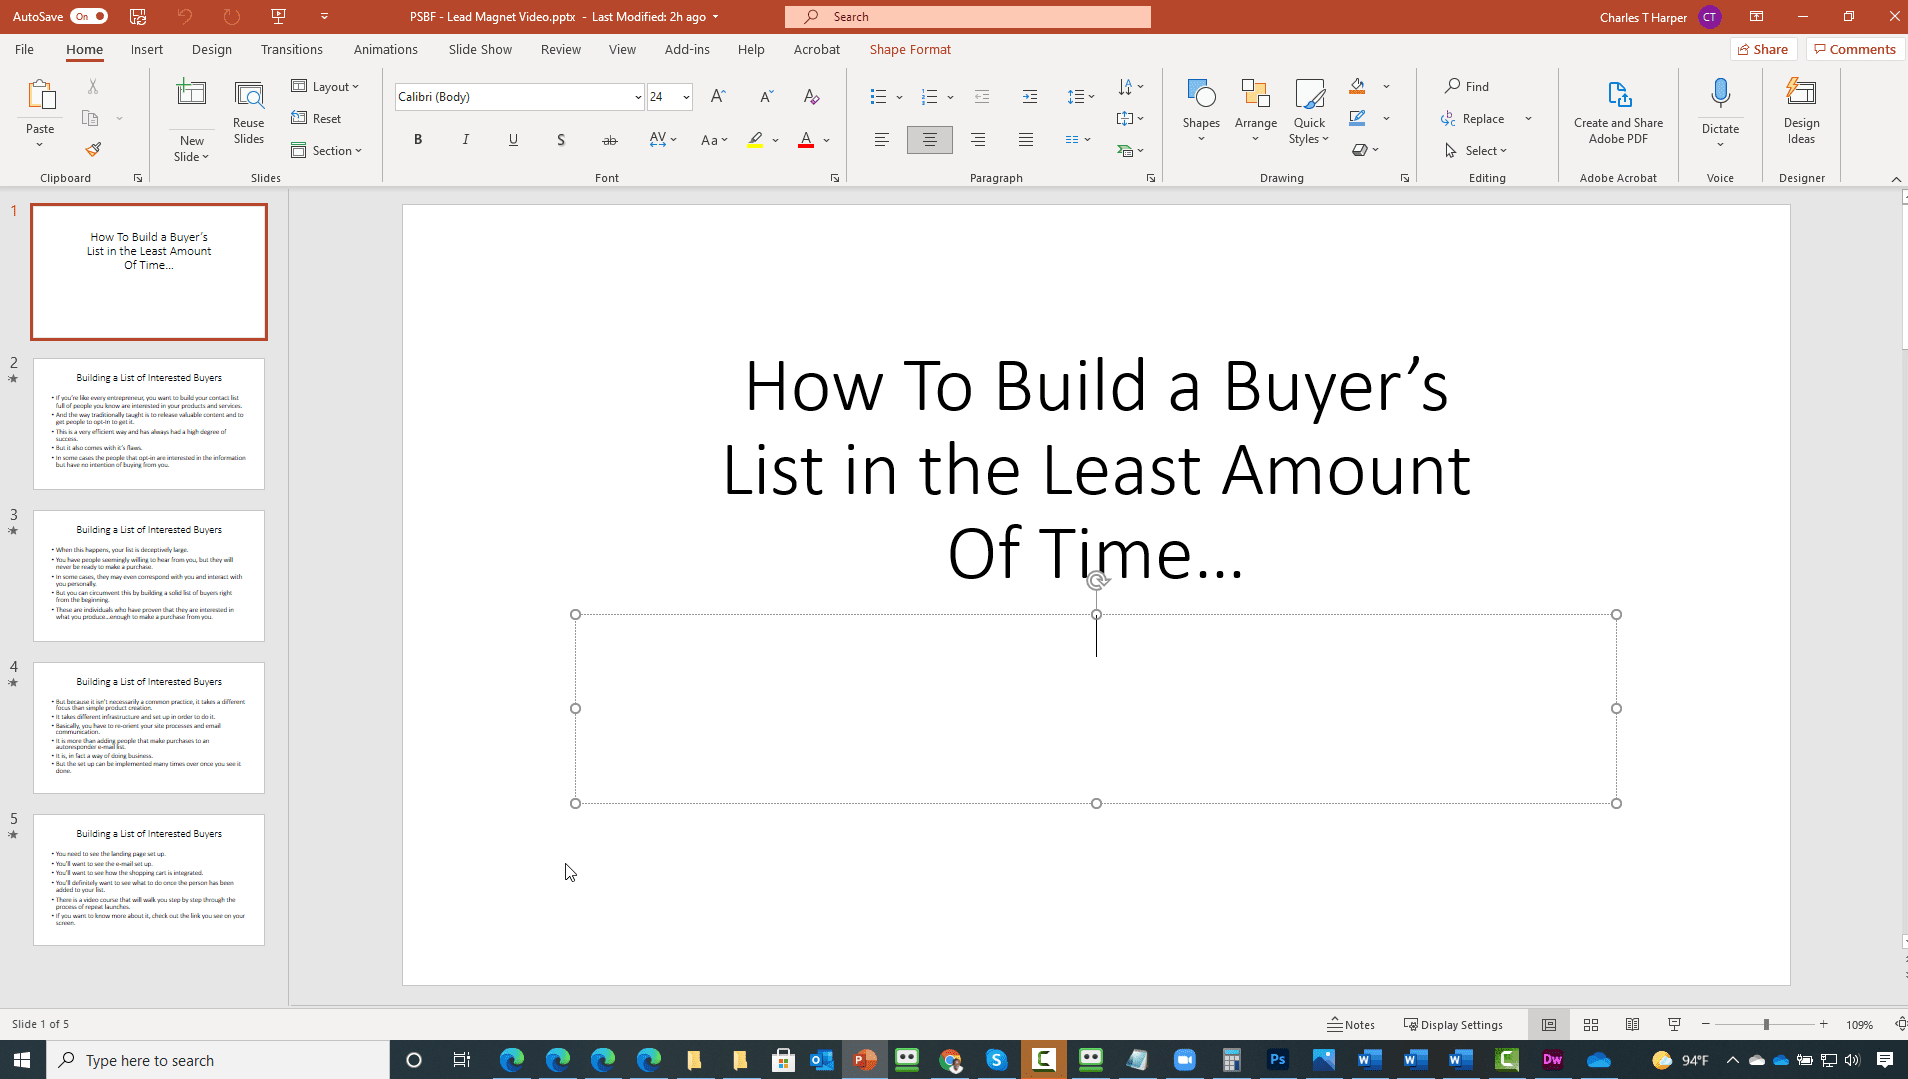Open Quick Styles gallery

1309,111
